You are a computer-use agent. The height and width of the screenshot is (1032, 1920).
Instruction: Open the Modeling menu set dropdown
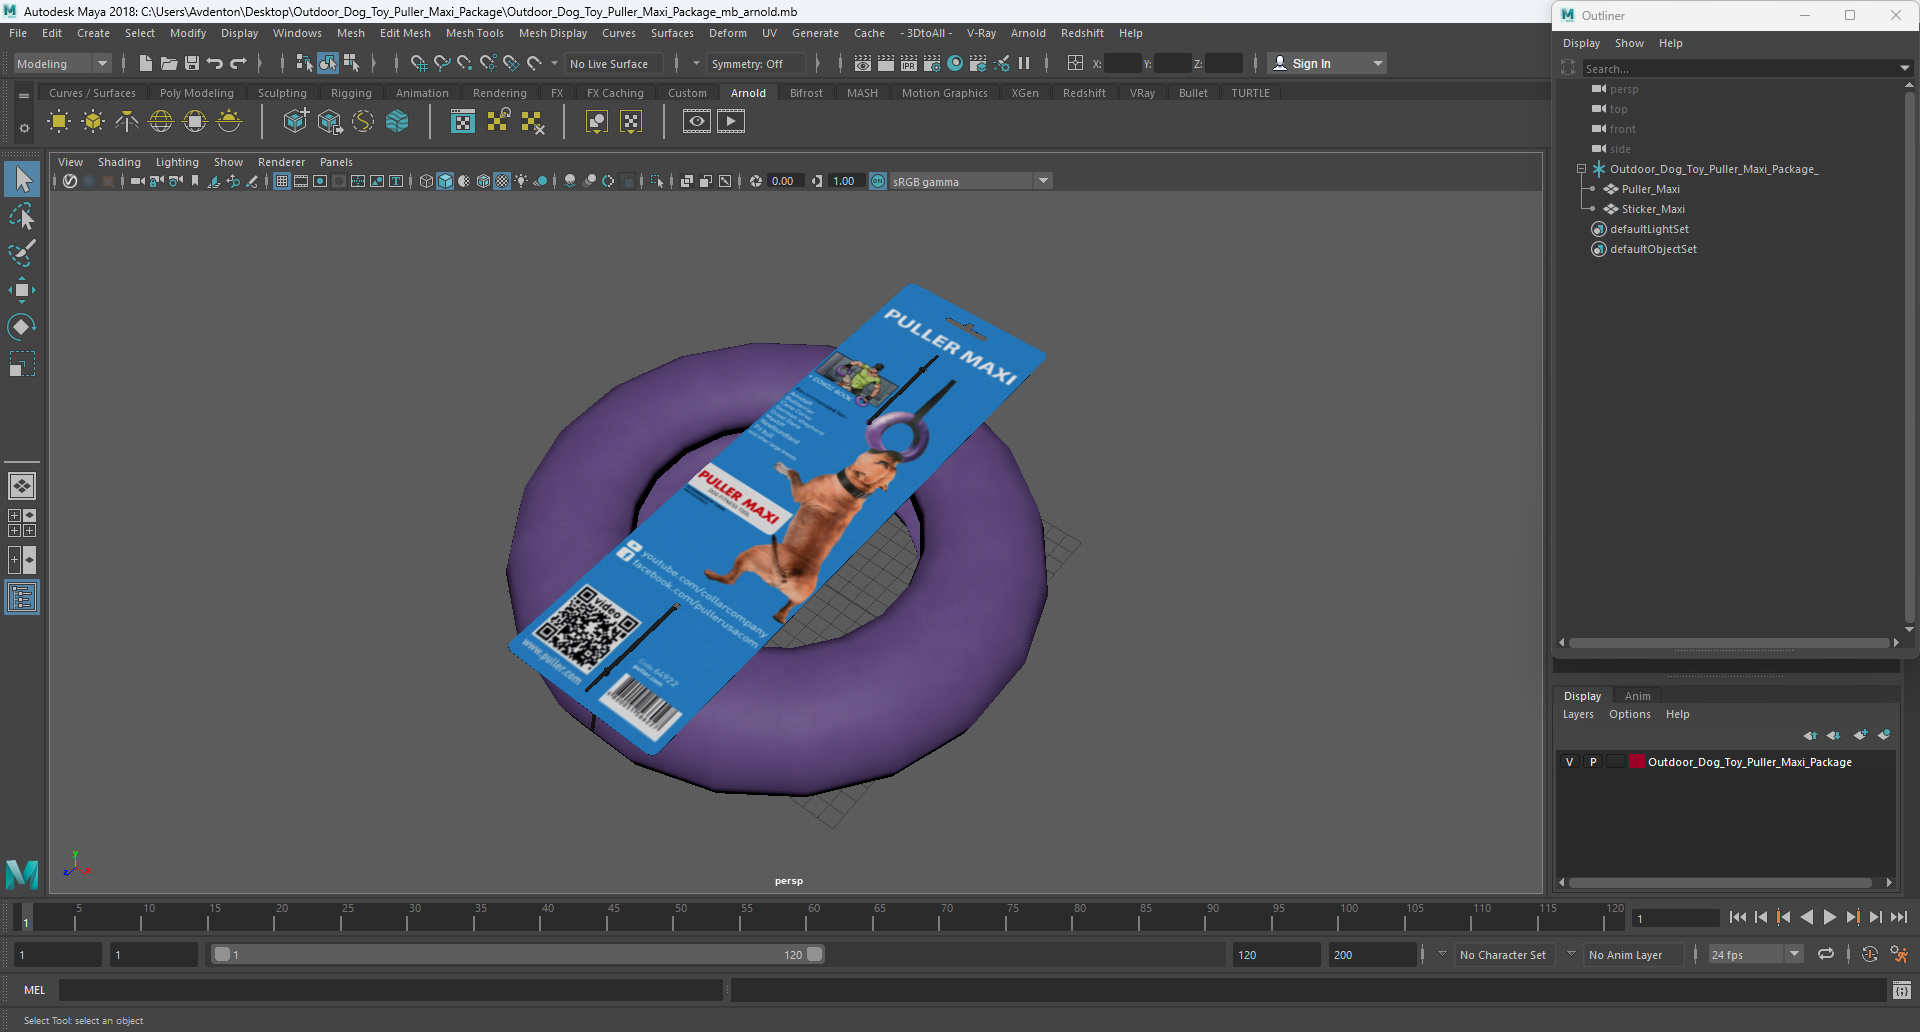(x=62, y=63)
